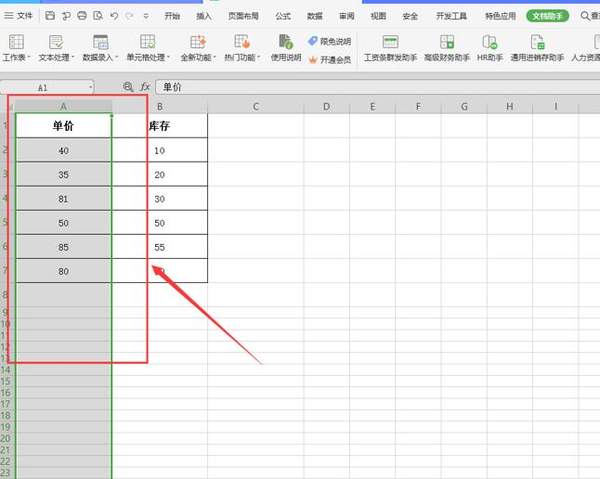Switch to the 审阅 tab

tap(347, 16)
